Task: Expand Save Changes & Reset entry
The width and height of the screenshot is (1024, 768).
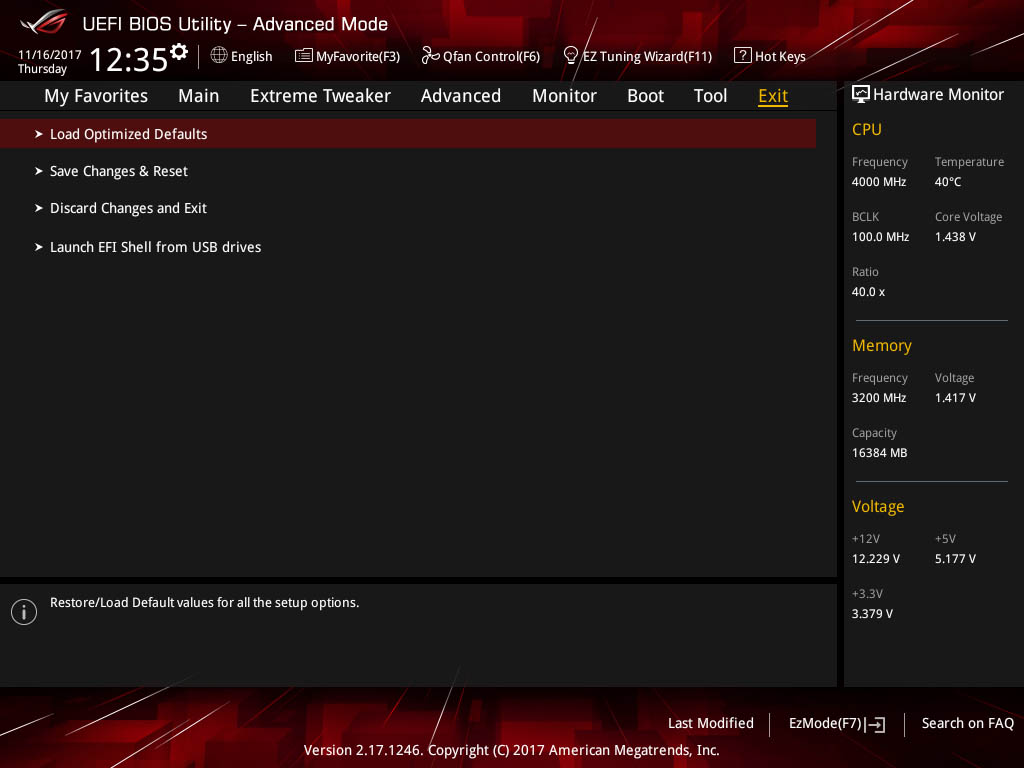Action: pos(111,171)
